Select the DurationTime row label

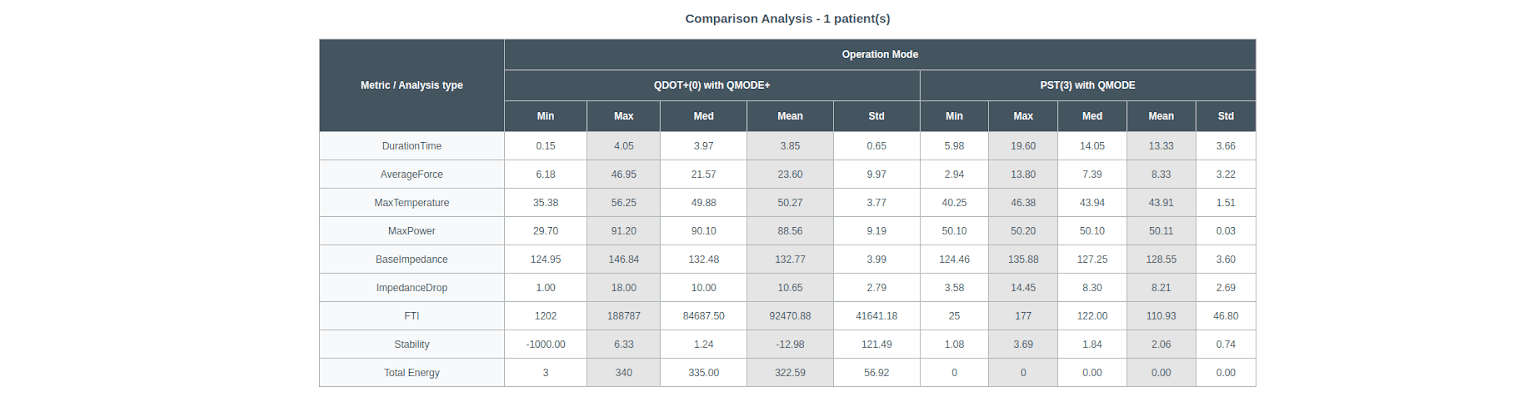[411, 146]
